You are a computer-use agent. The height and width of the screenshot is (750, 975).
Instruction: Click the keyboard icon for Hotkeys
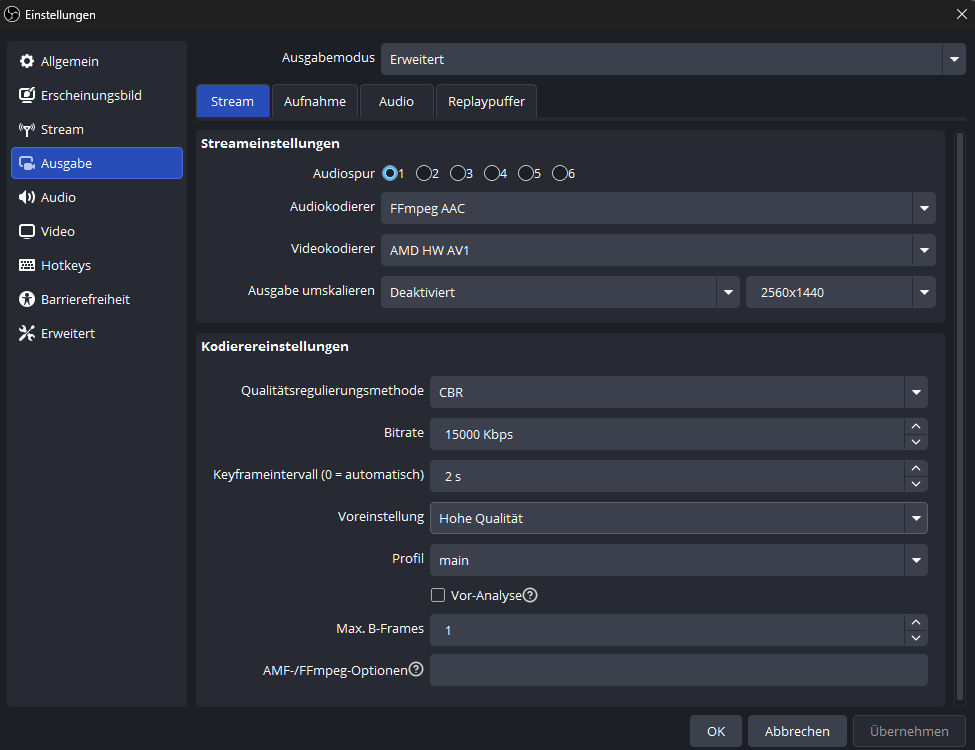tap(27, 266)
